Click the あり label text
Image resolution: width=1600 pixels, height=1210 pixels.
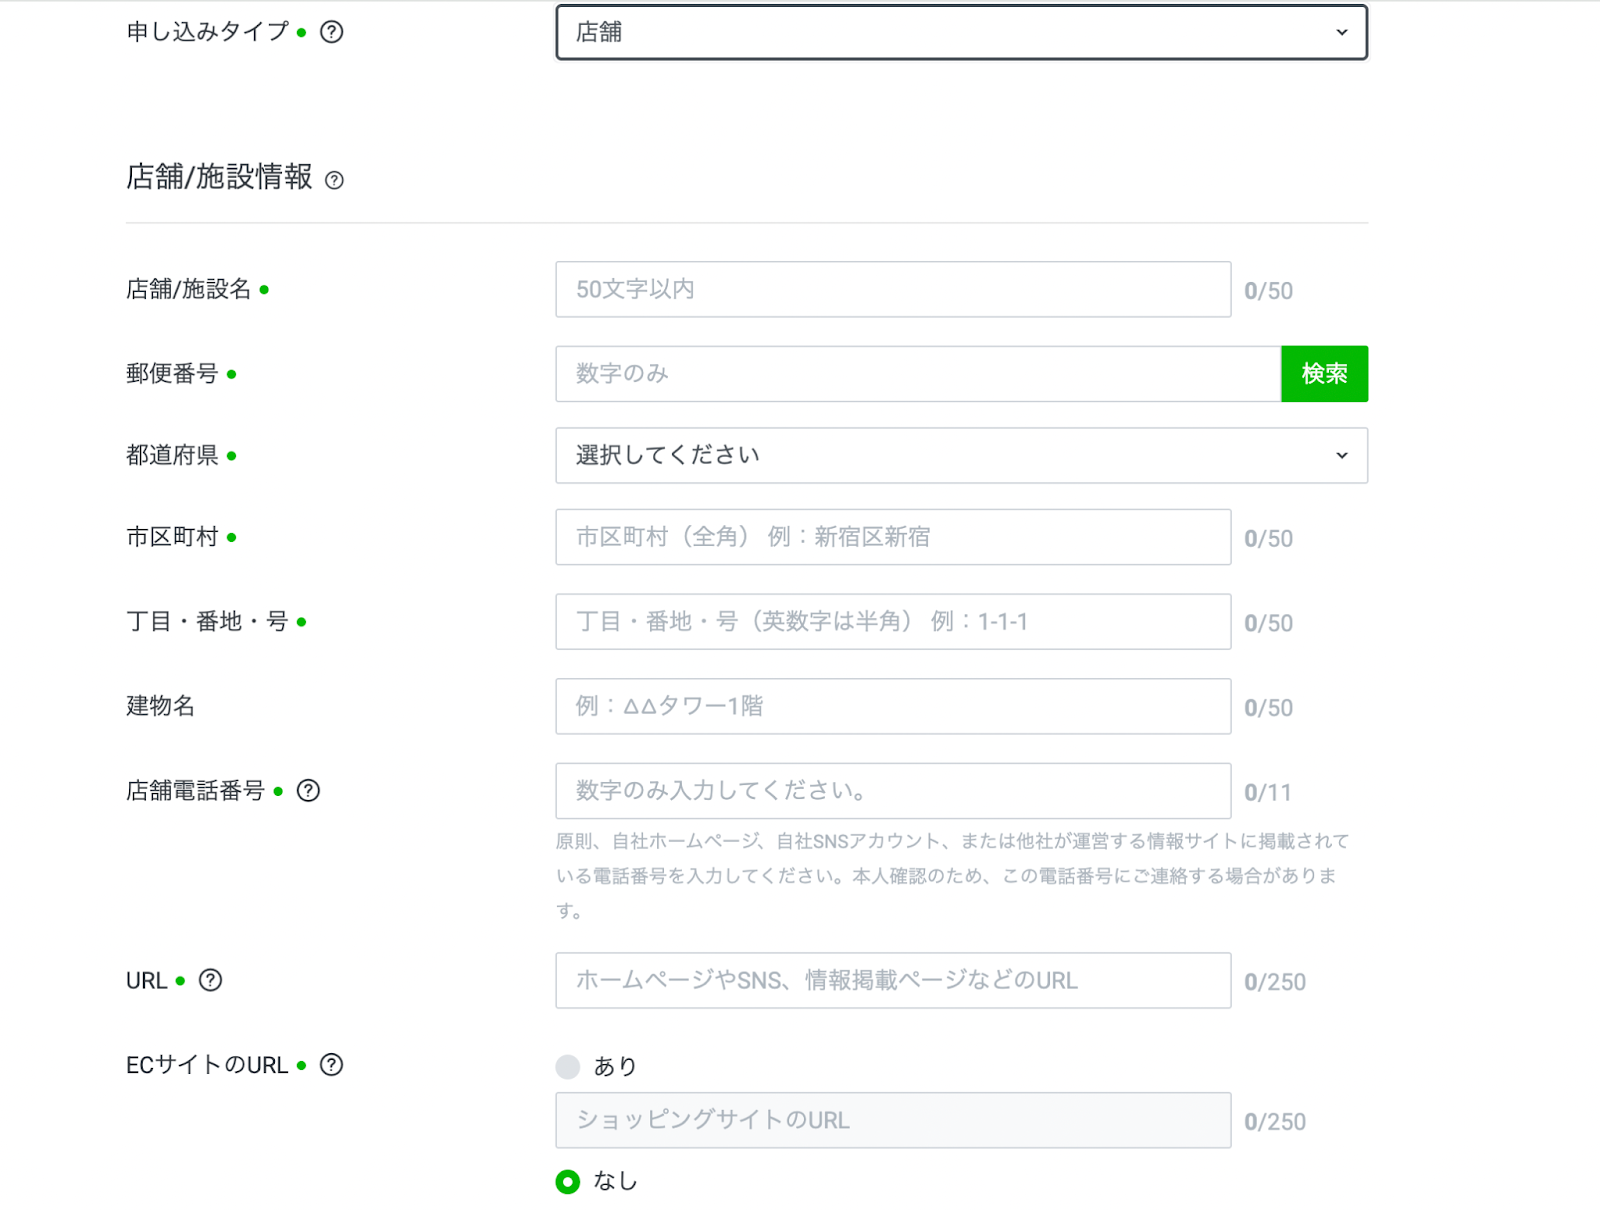coord(615,1067)
